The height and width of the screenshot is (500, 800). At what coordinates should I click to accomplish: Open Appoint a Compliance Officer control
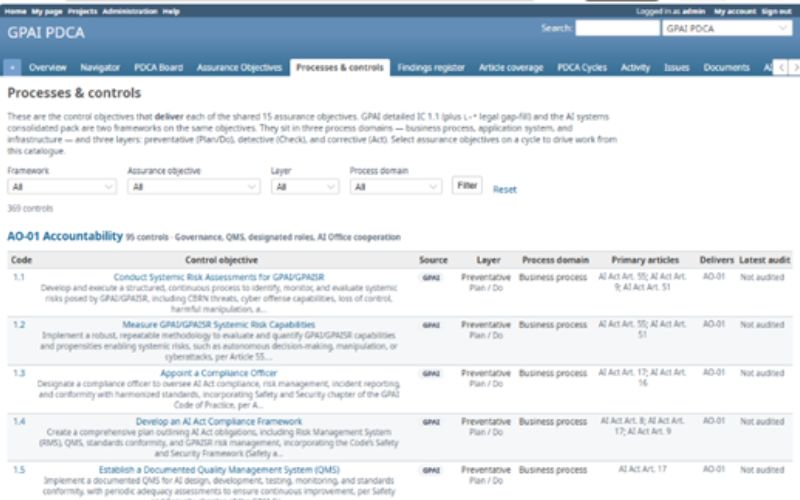coord(219,373)
